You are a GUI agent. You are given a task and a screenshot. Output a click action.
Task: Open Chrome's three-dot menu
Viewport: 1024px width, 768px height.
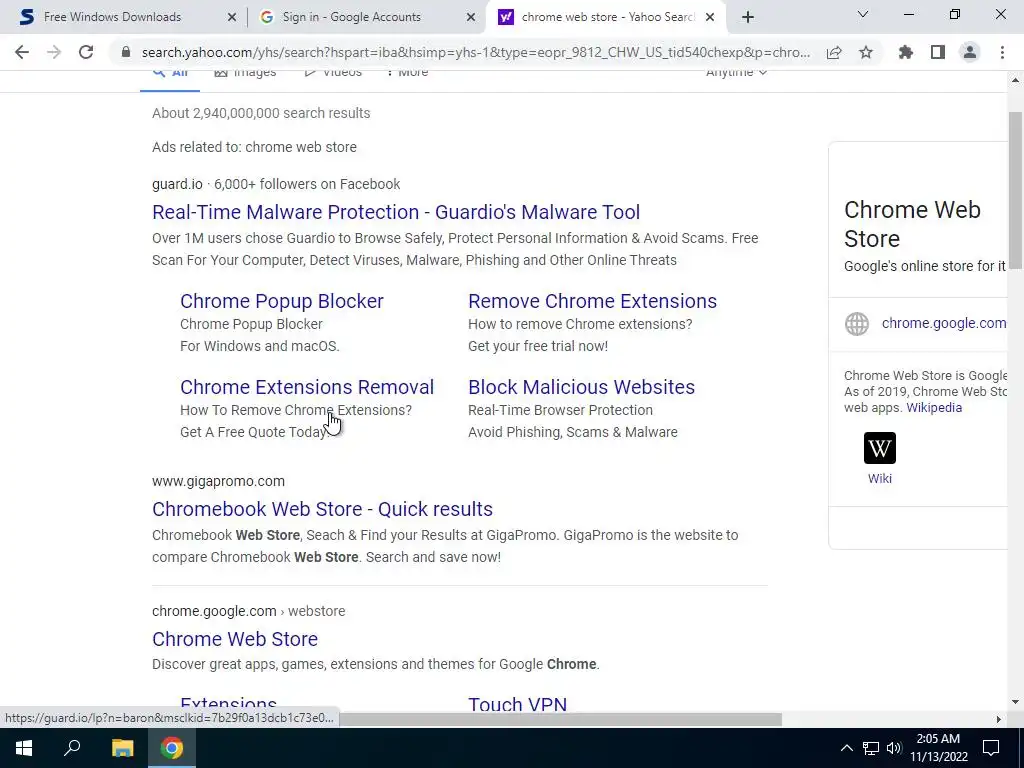point(1002,52)
